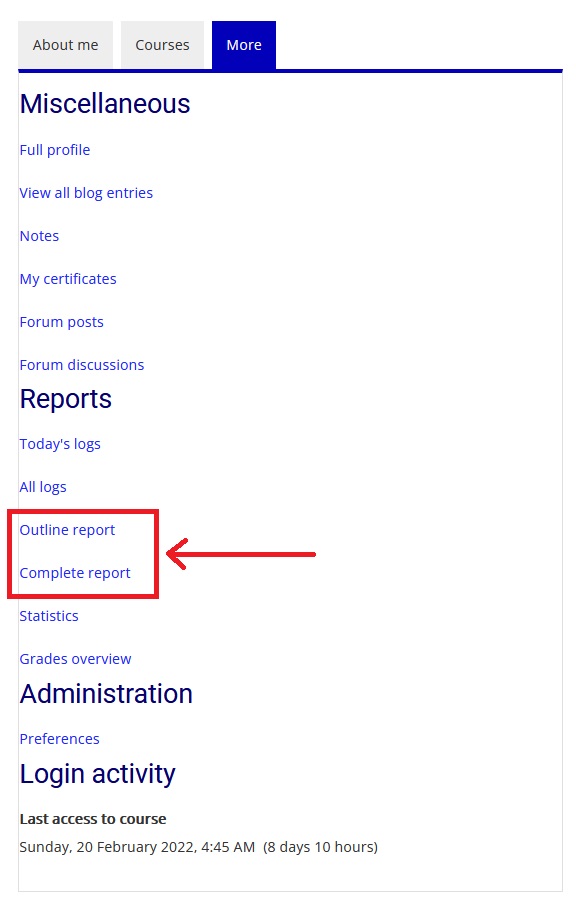Open Grades overview link
Image resolution: width=576 pixels, height=907 pixels.
click(x=76, y=659)
